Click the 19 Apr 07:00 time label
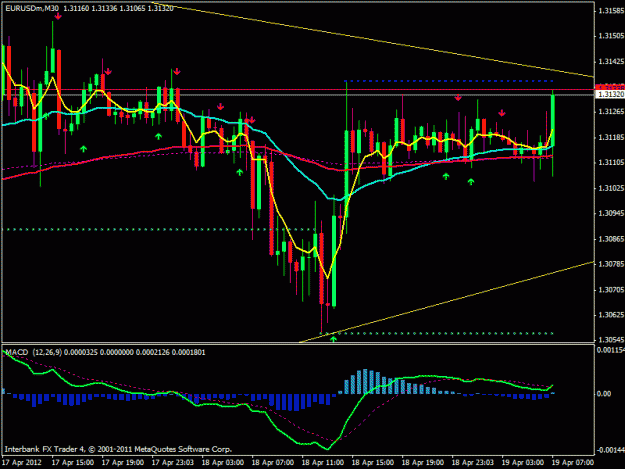This screenshot has width=625, height=469. coord(573,463)
